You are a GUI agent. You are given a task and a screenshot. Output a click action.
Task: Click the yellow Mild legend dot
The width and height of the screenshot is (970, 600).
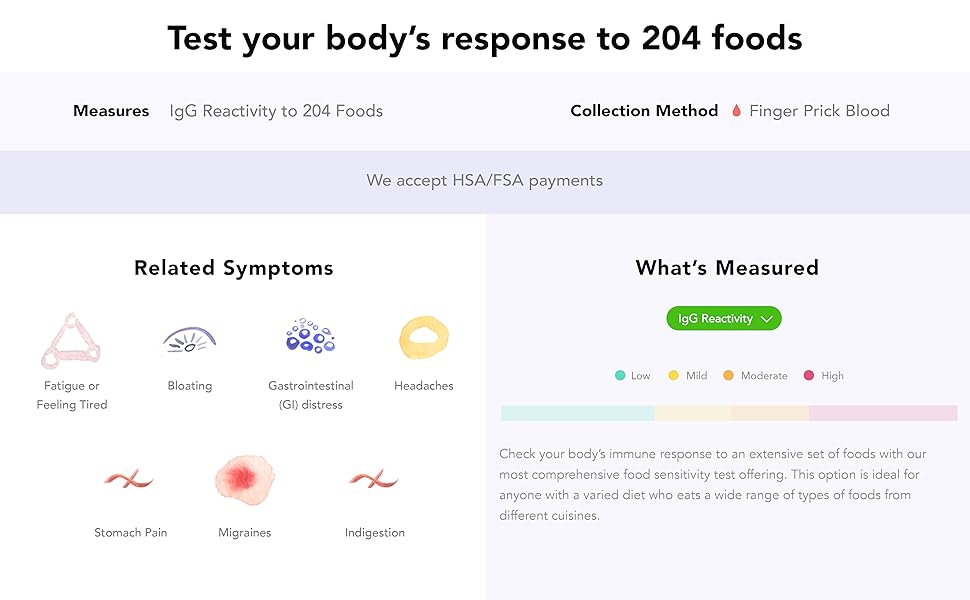tap(674, 376)
